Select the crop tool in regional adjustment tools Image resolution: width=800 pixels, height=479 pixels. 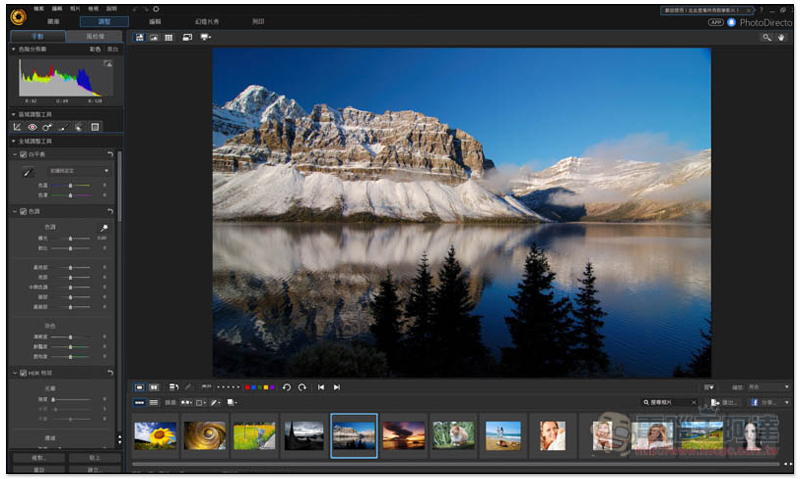(18, 127)
